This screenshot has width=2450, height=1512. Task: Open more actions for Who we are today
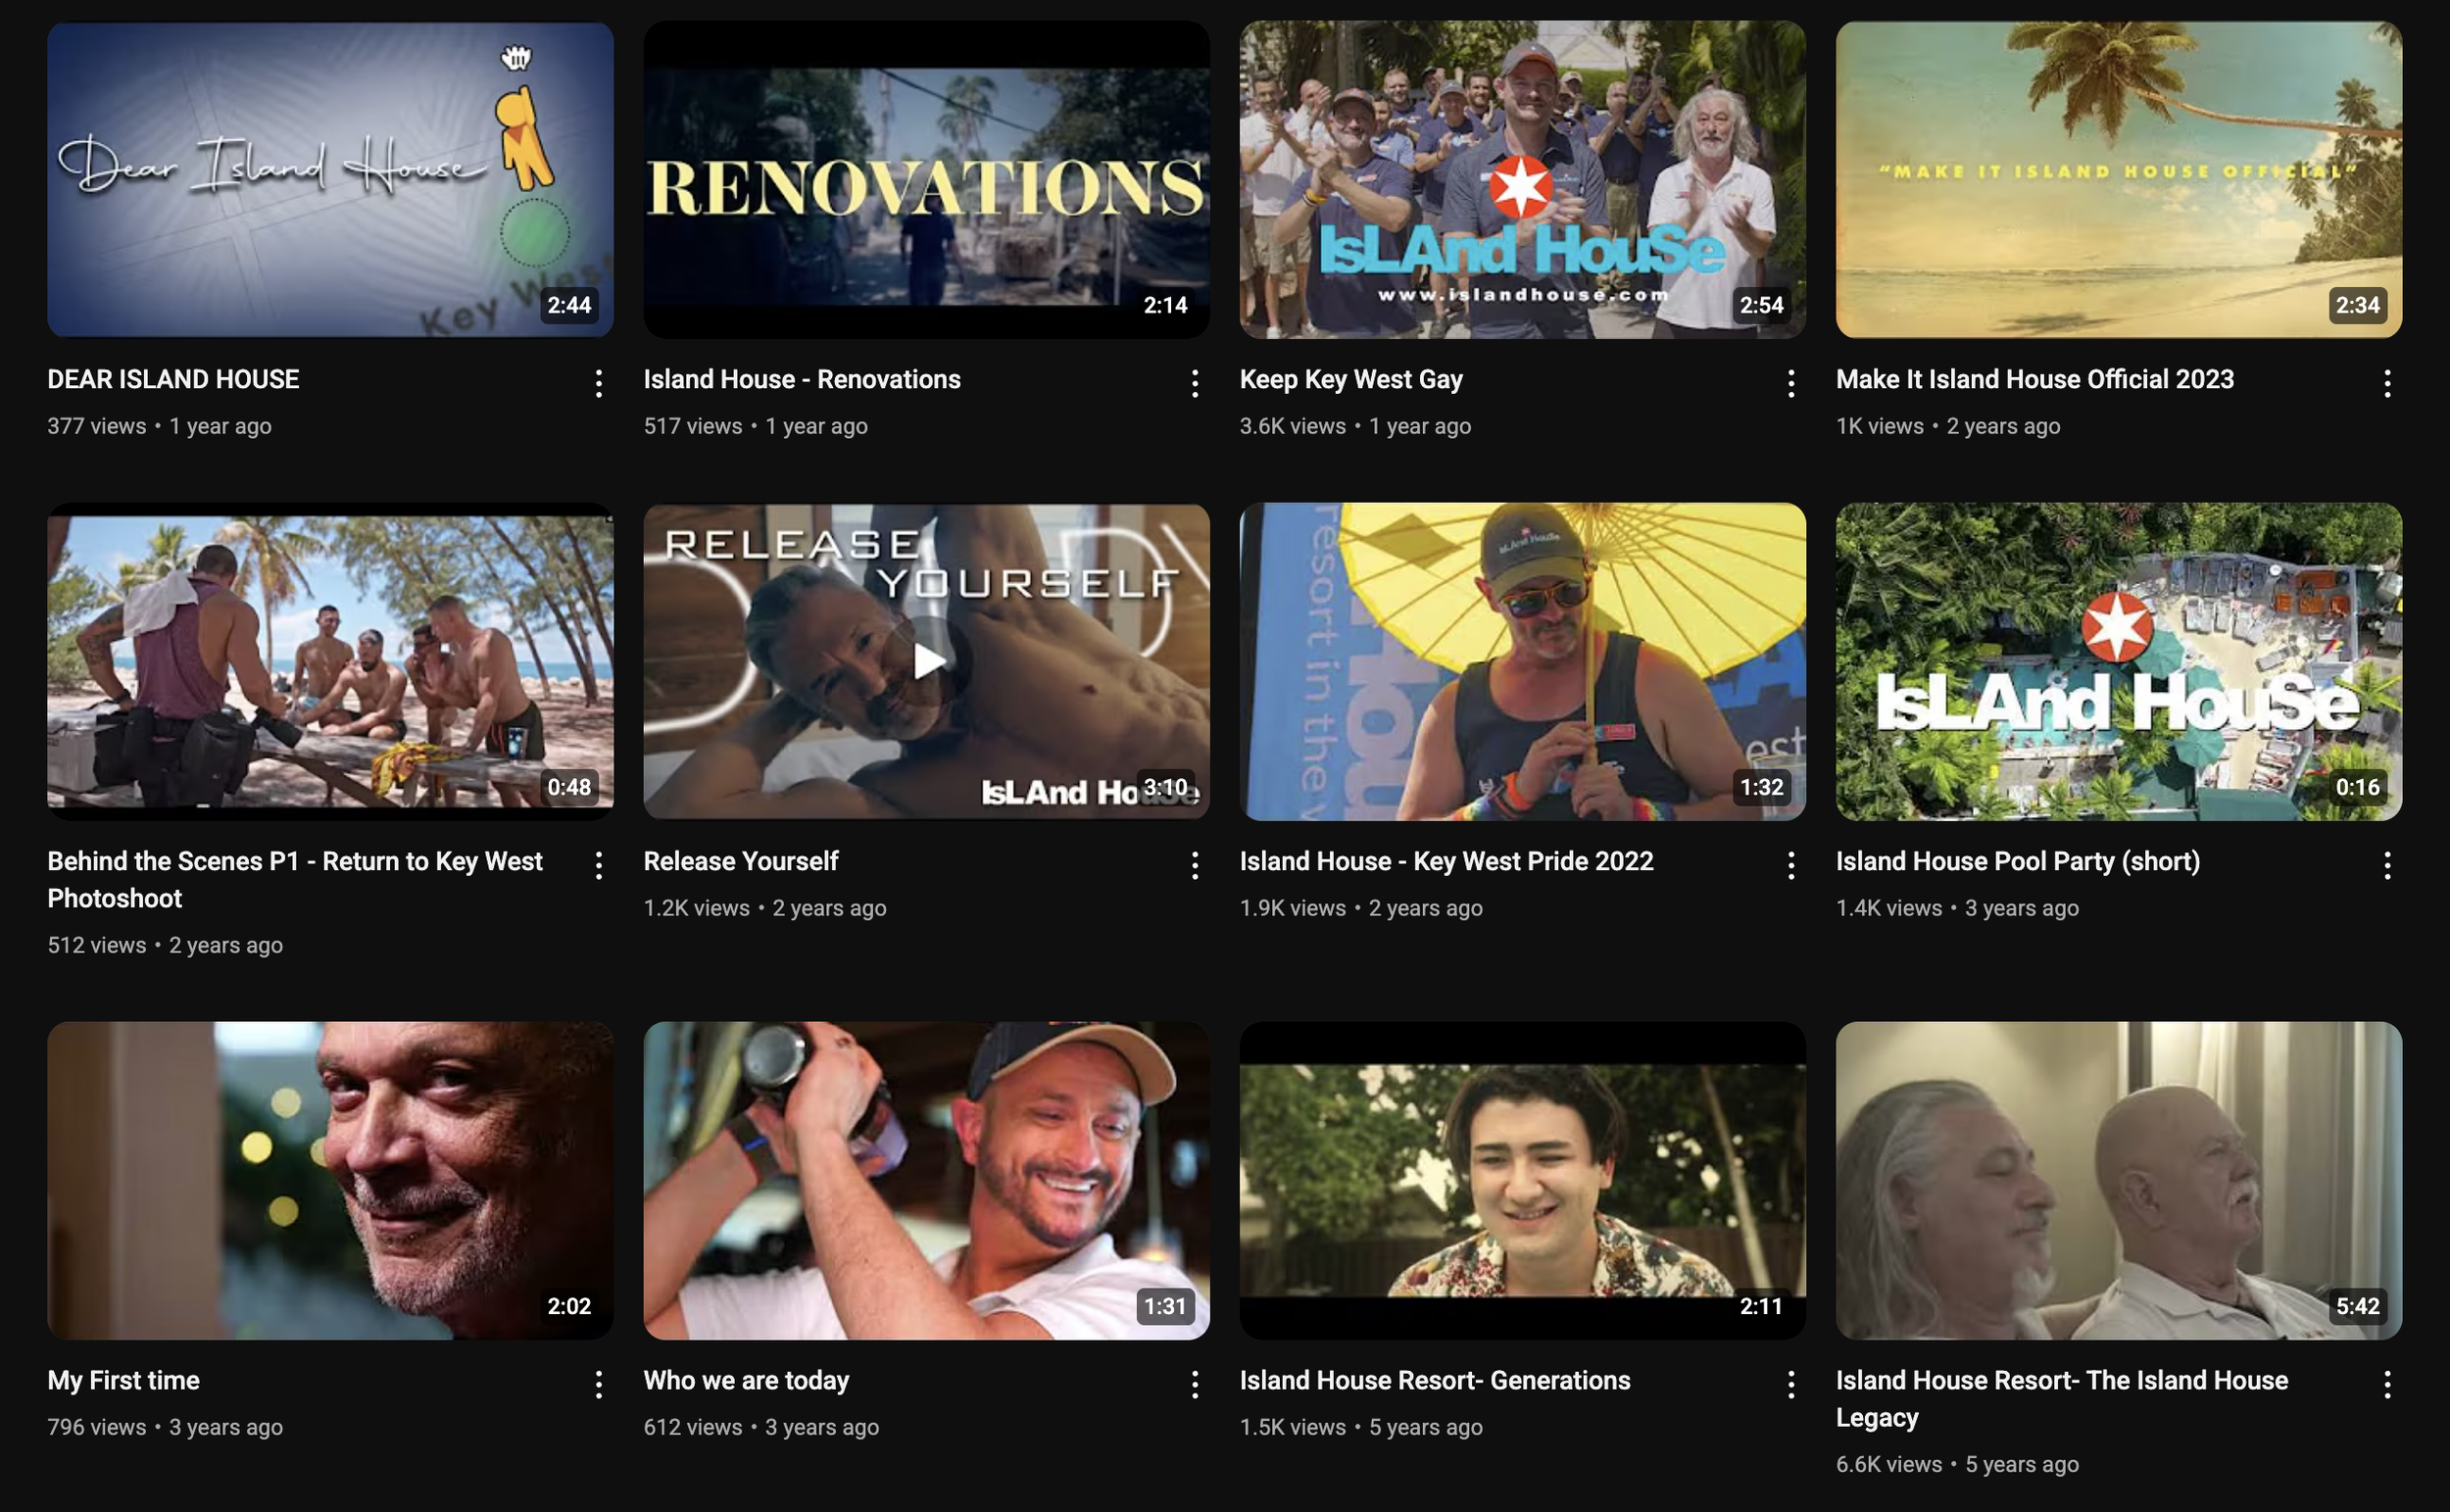point(1194,1384)
